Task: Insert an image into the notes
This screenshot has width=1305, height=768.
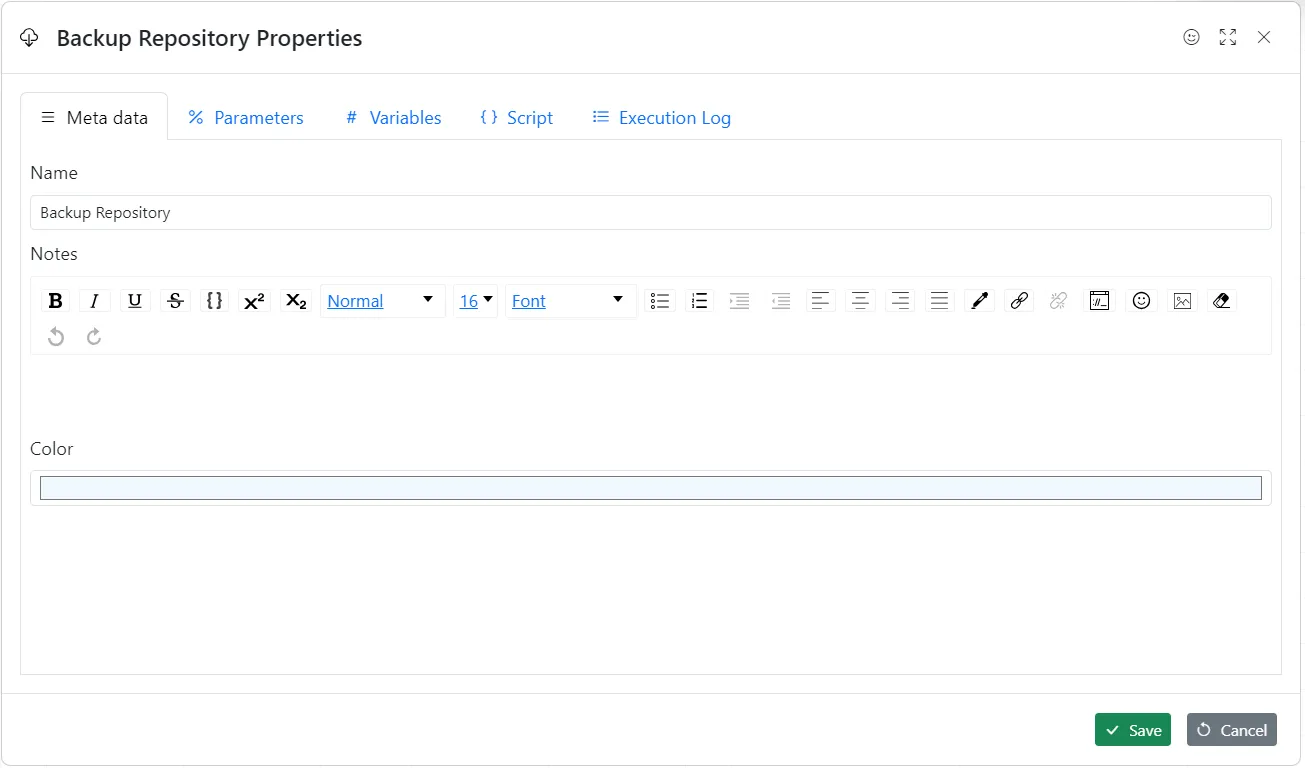Action: [1181, 300]
